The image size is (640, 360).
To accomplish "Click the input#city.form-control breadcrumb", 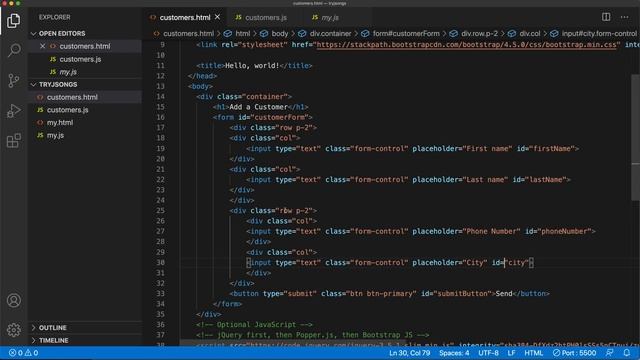I will click(x=593, y=33).
